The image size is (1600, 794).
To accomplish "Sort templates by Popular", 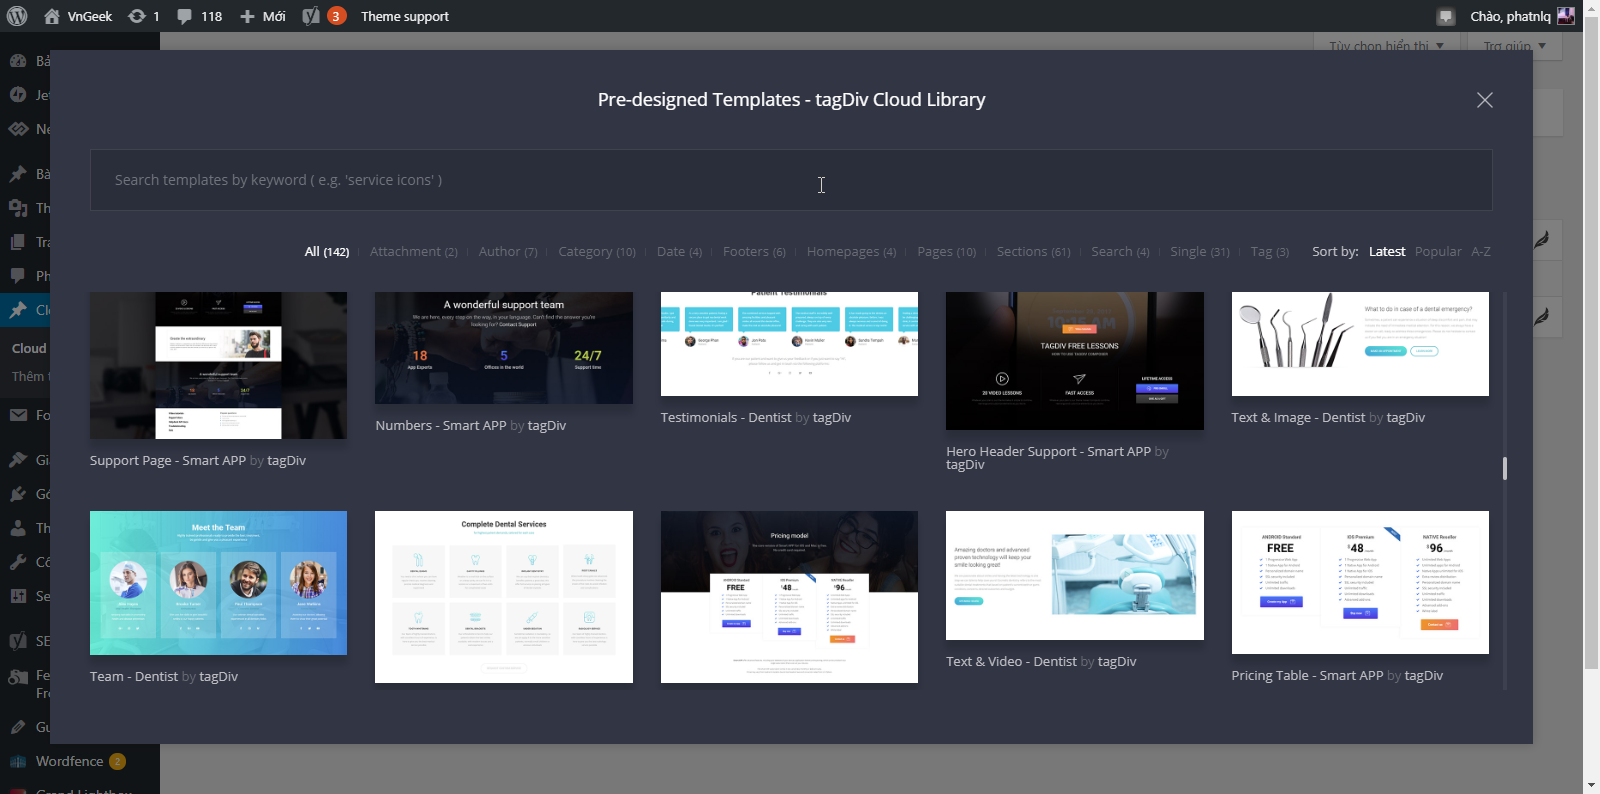I will tap(1438, 252).
